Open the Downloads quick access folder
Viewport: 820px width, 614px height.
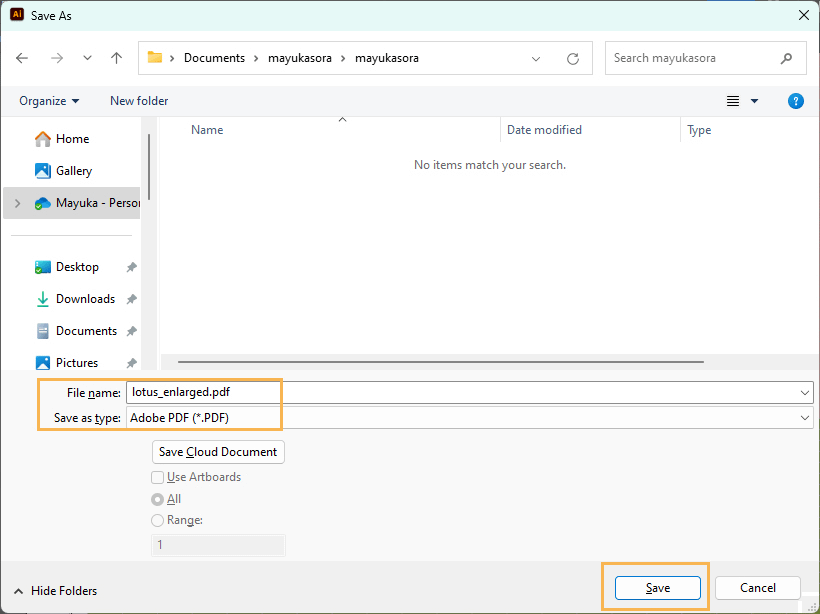pos(85,299)
